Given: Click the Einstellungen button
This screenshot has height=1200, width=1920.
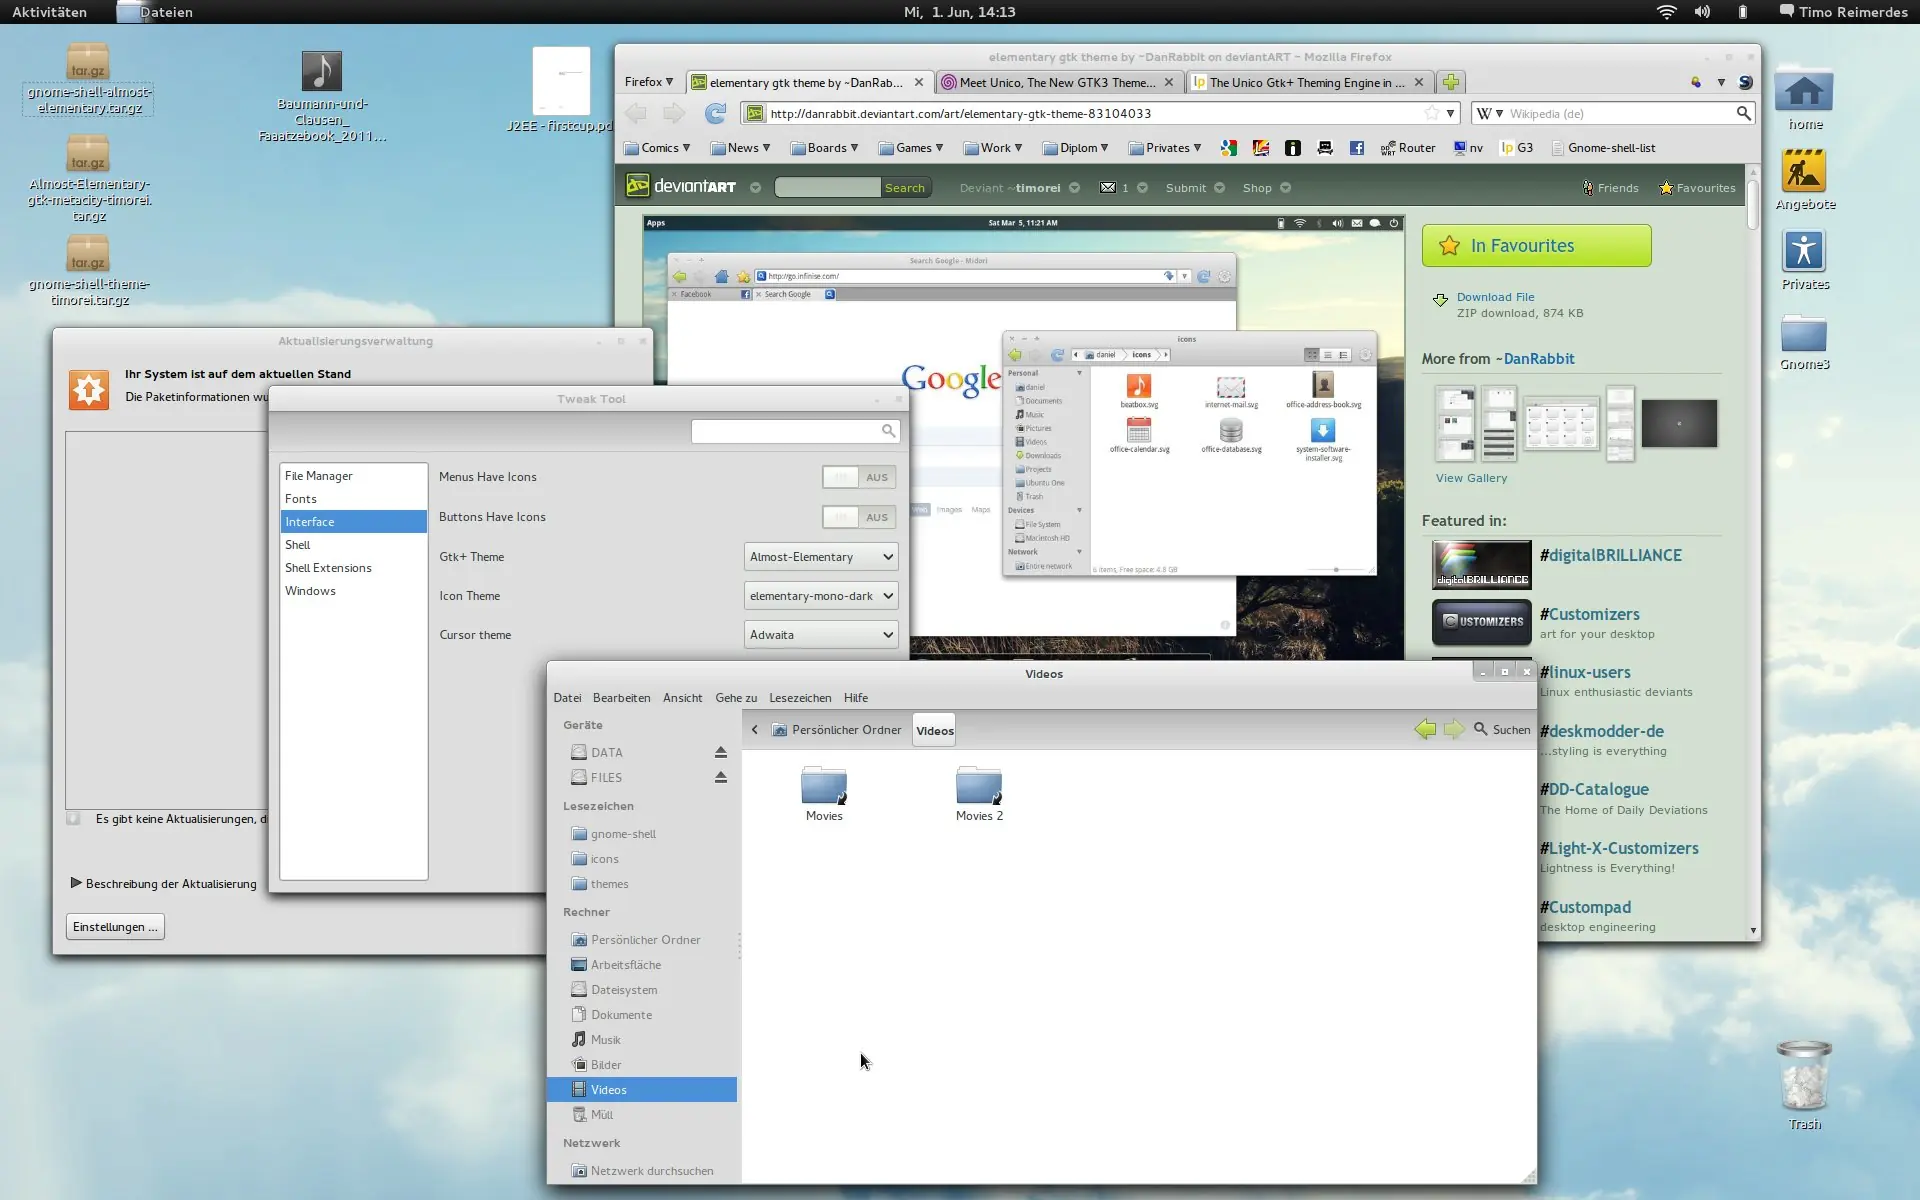Looking at the screenshot, I should click(x=115, y=927).
